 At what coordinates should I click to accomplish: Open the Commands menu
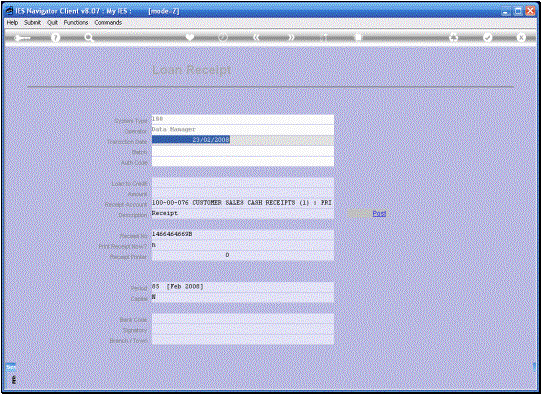click(x=108, y=22)
